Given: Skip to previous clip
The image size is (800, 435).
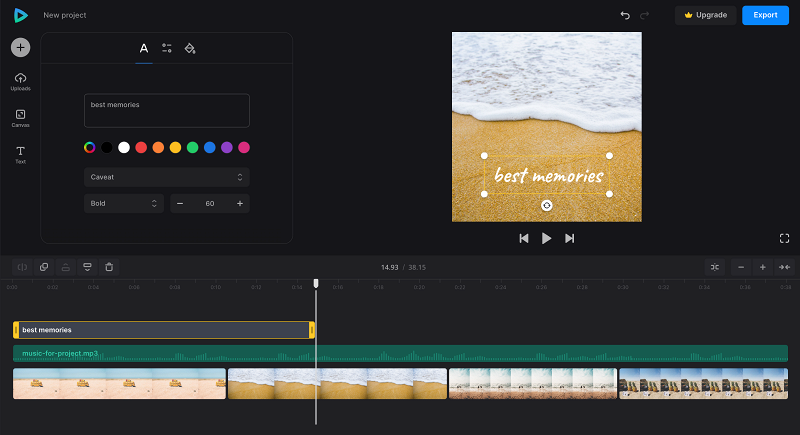Looking at the screenshot, I should pyautogui.click(x=523, y=238).
